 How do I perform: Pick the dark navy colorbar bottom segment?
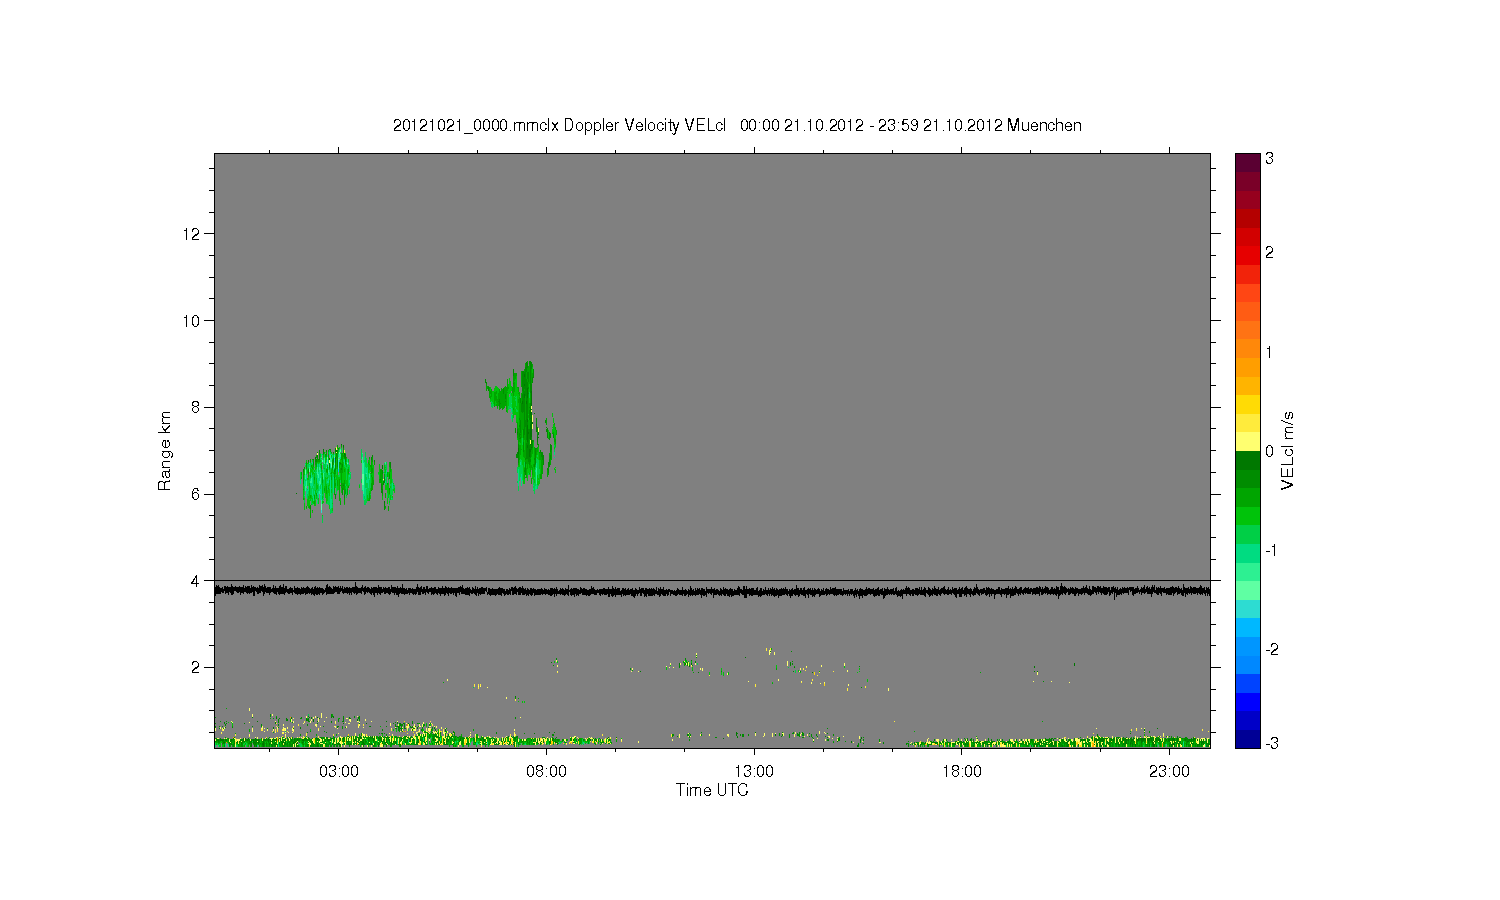click(1247, 739)
